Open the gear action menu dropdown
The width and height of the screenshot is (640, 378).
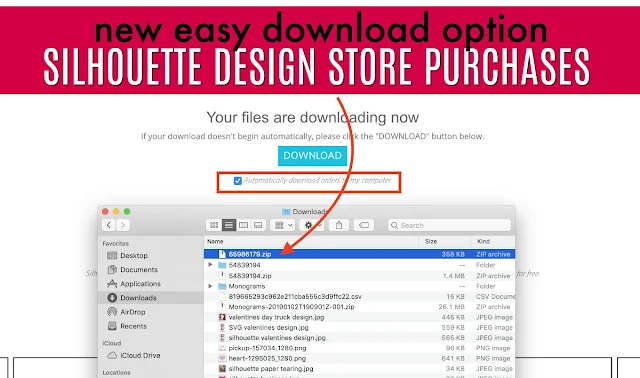tap(311, 225)
